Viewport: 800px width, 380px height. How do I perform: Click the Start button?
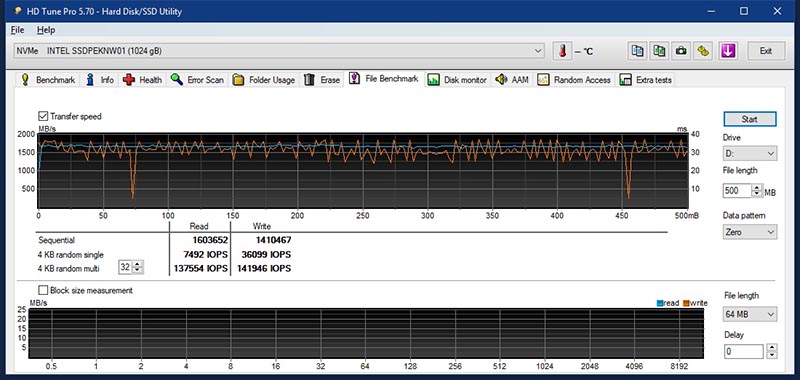coord(749,119)
